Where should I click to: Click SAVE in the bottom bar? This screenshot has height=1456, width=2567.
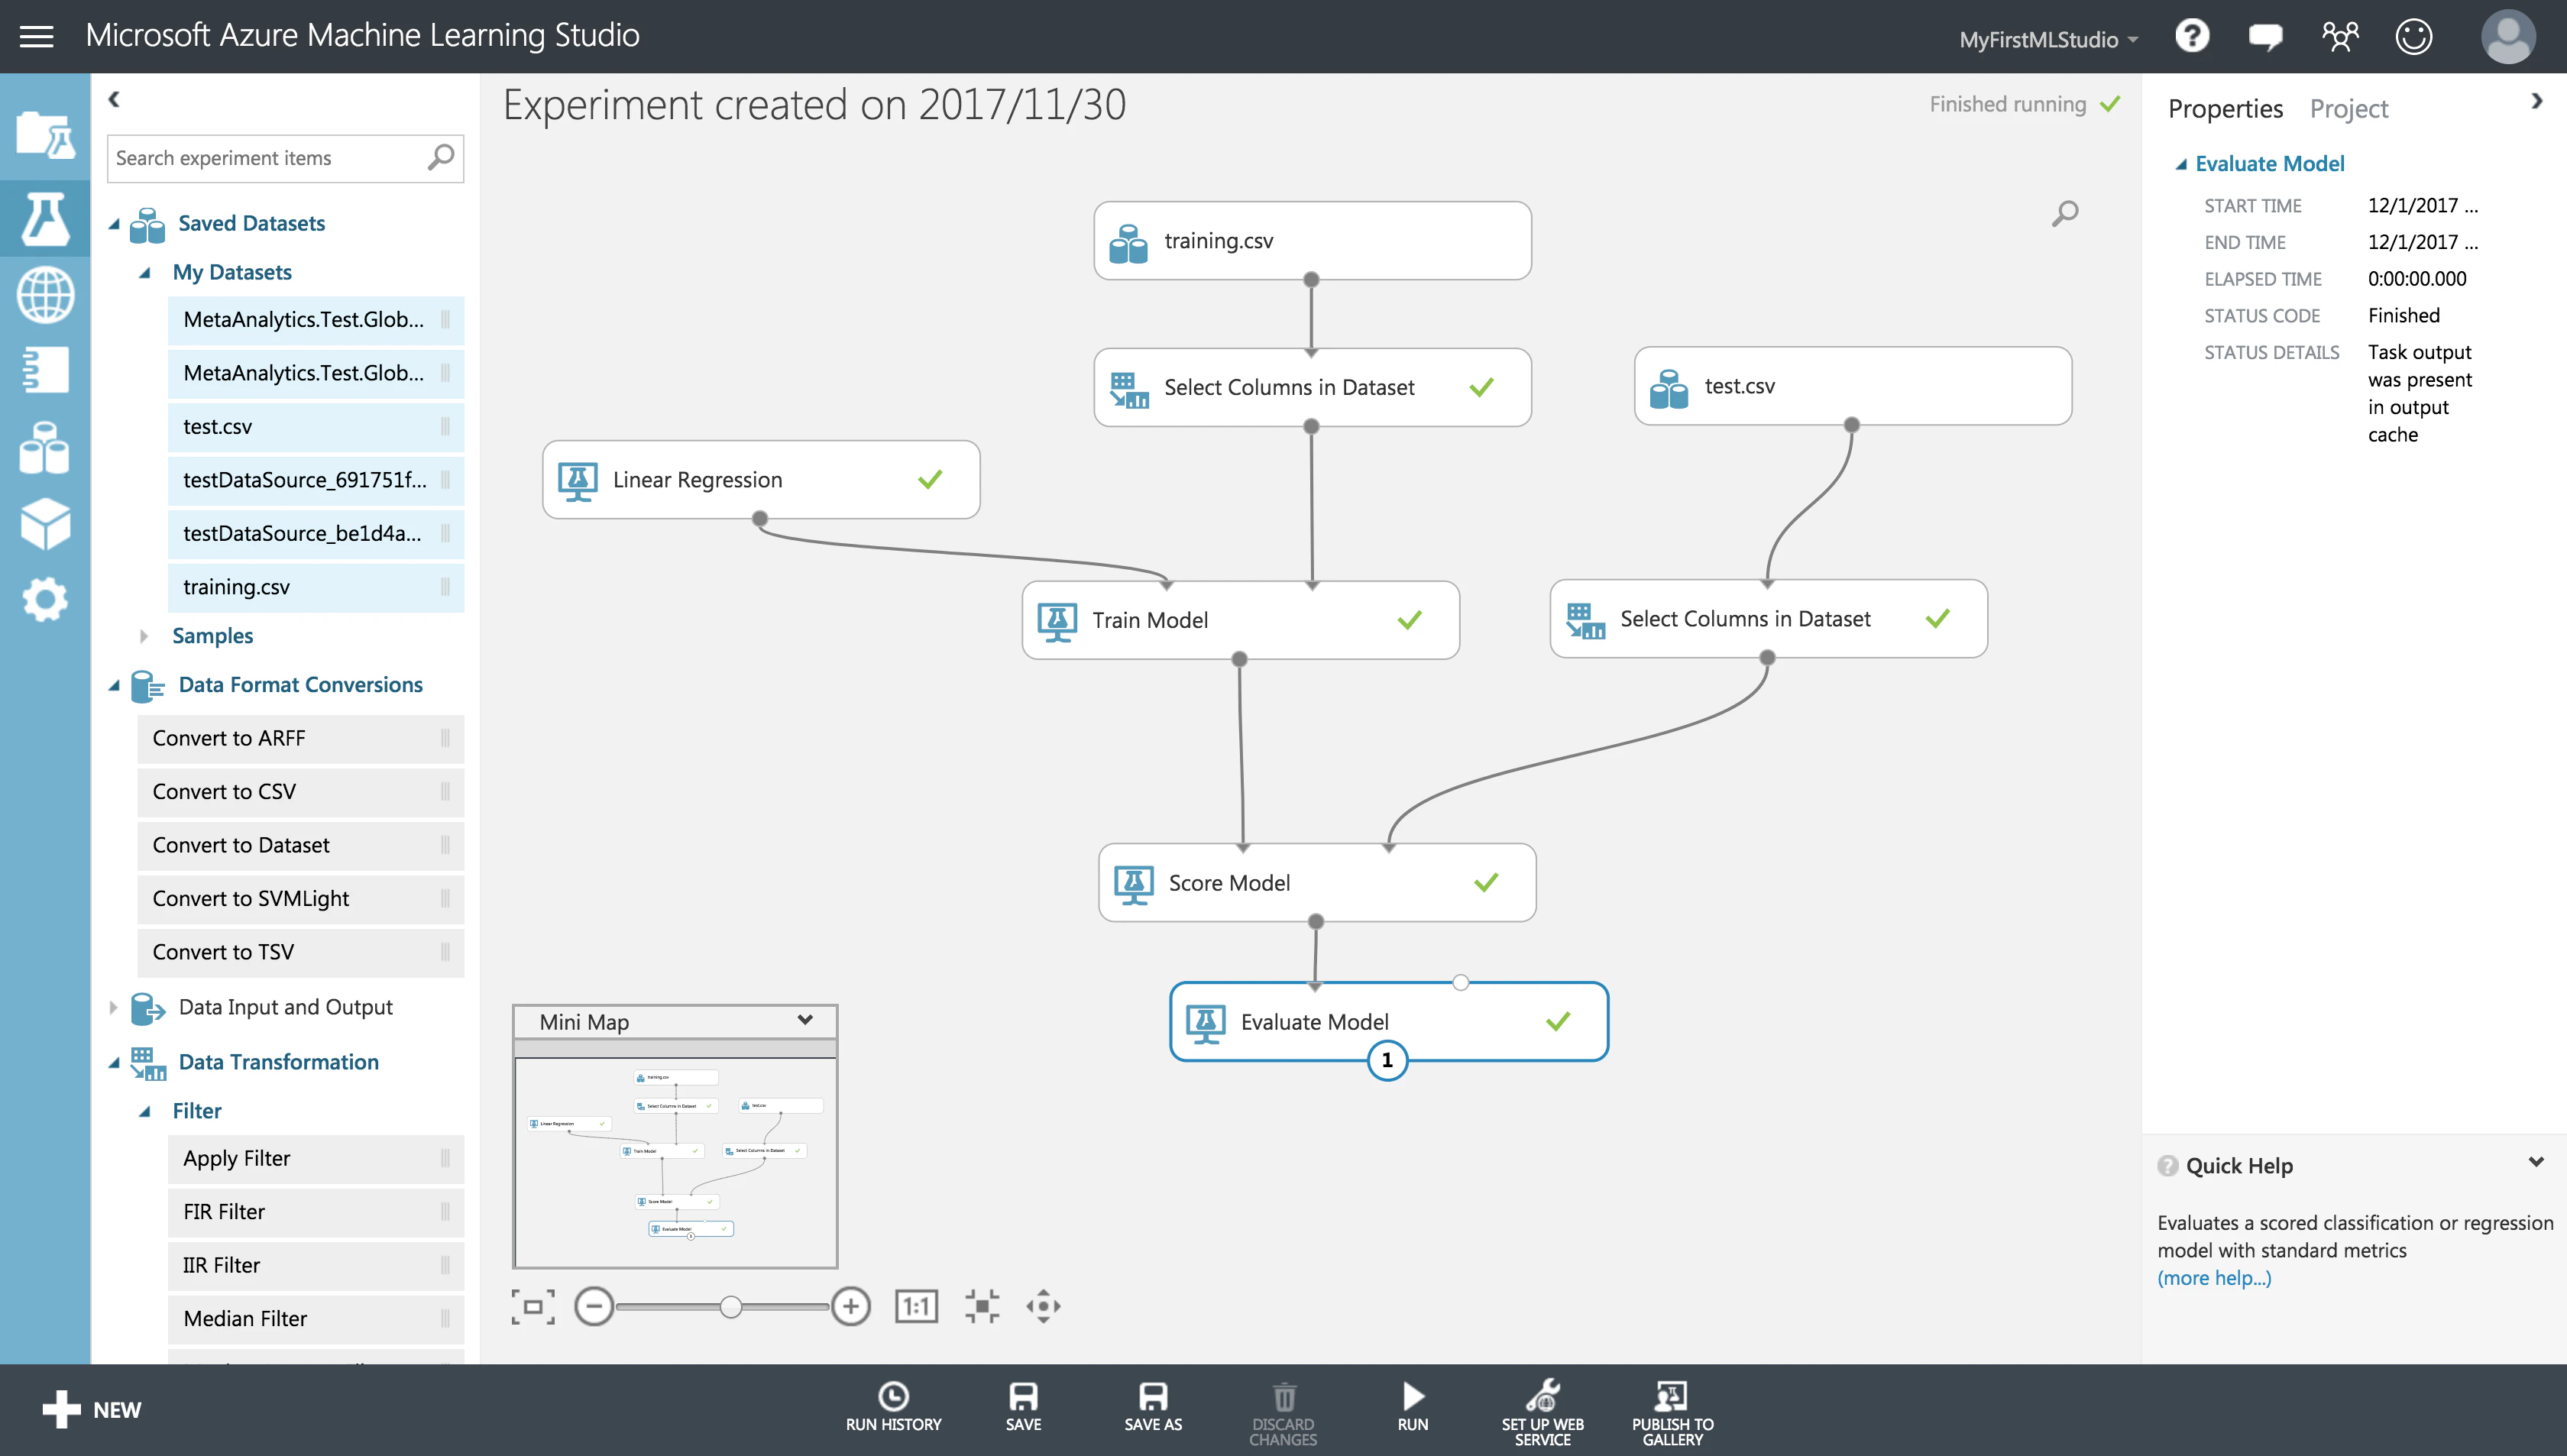pyautogui.click(x=1023, y=1408)
